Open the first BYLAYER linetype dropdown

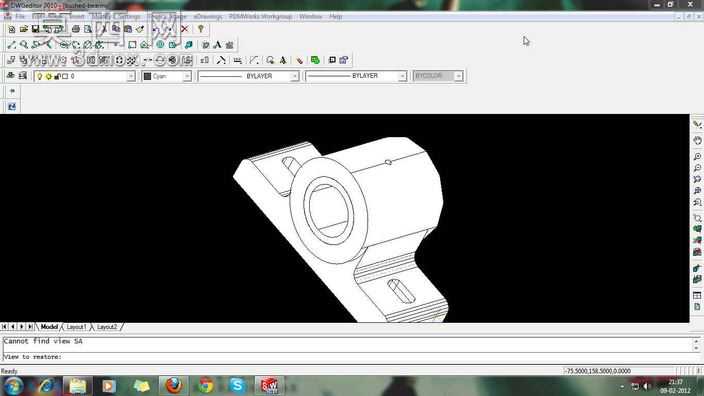click(x=294, y=76)
